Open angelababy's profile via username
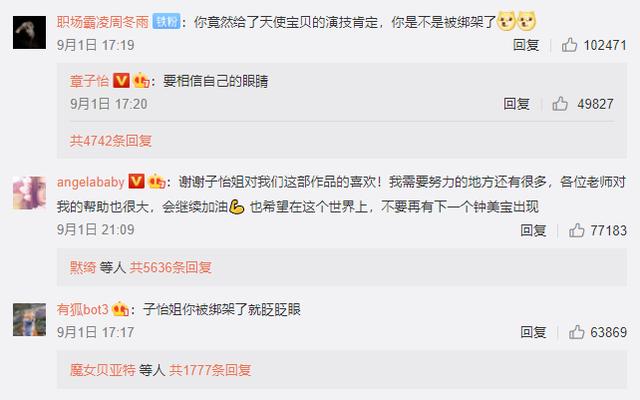Viewport: 640px width, 400px height. 91,182
